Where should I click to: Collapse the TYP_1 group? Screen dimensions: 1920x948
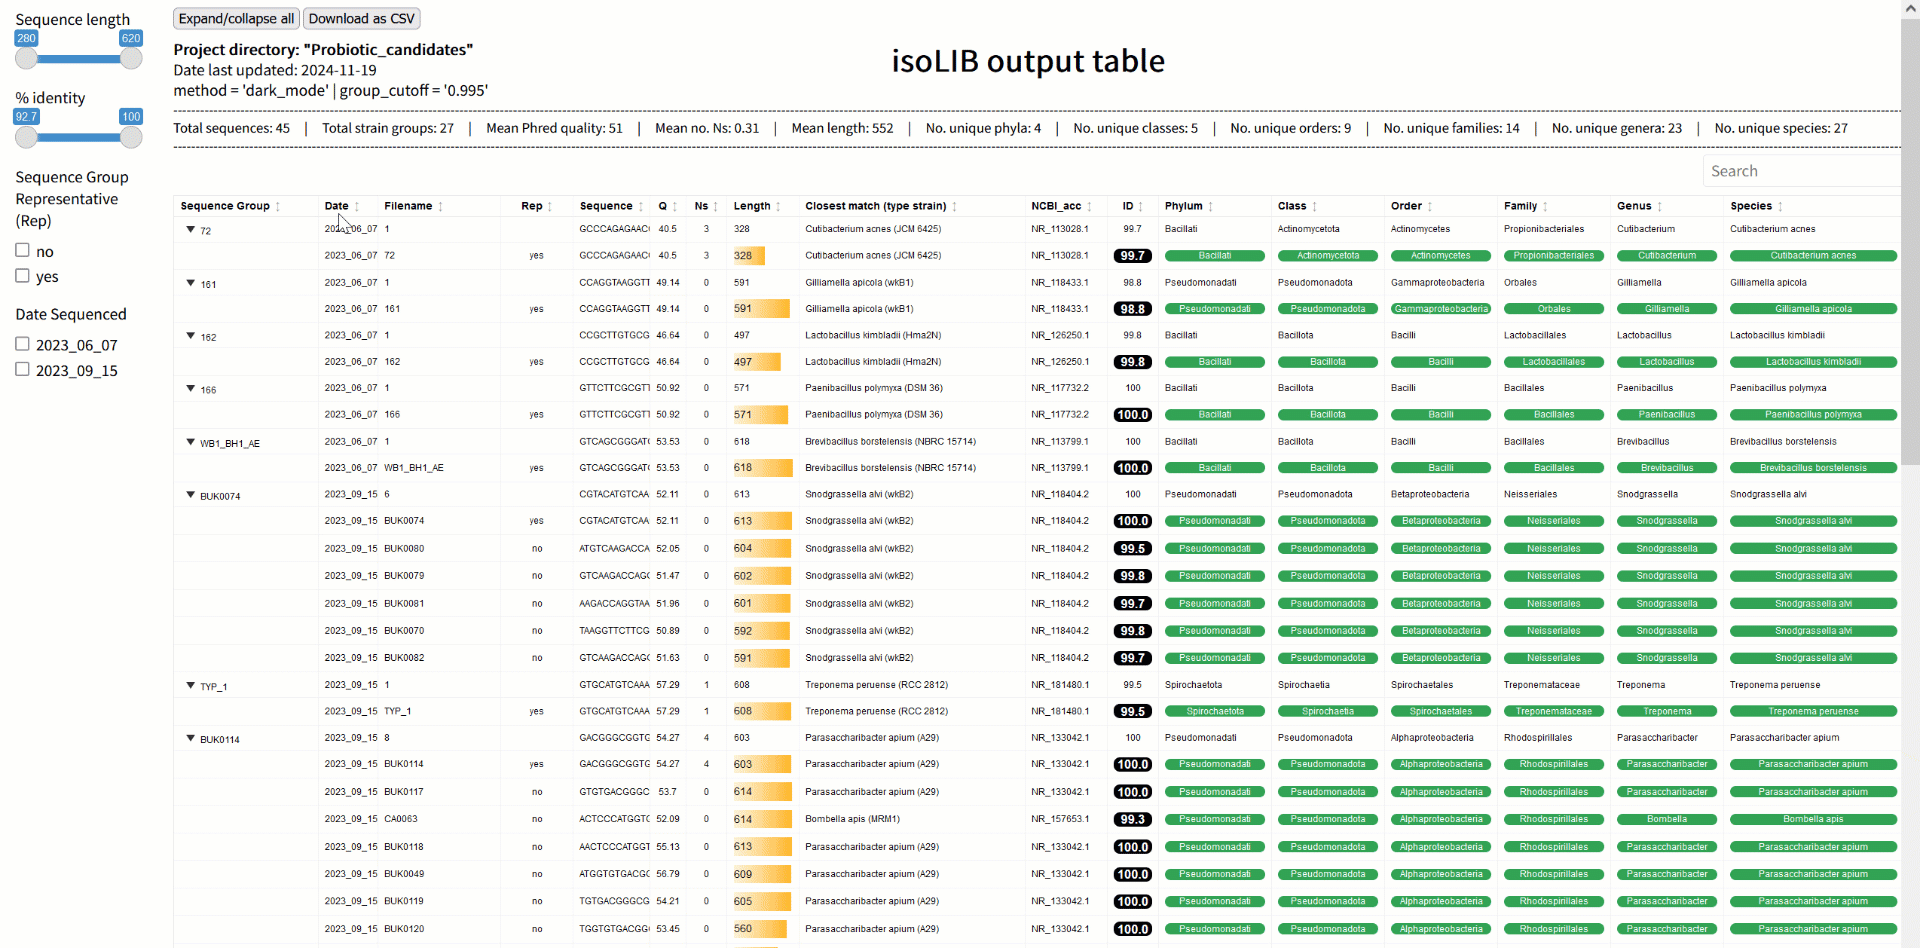[x=190, y=686]
